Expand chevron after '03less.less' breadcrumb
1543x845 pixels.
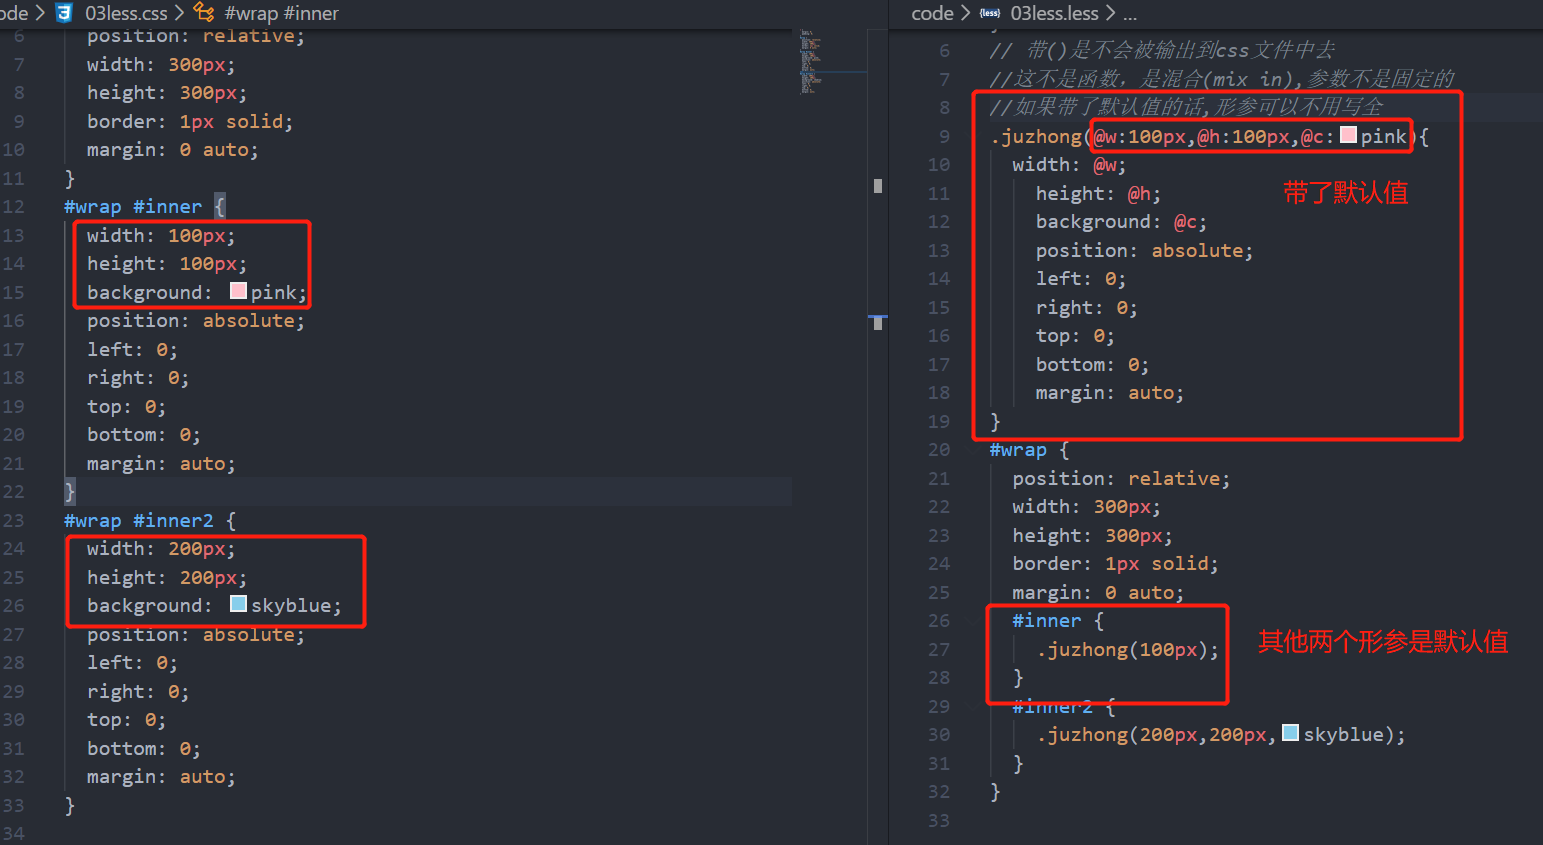(x=1110, y=13)
